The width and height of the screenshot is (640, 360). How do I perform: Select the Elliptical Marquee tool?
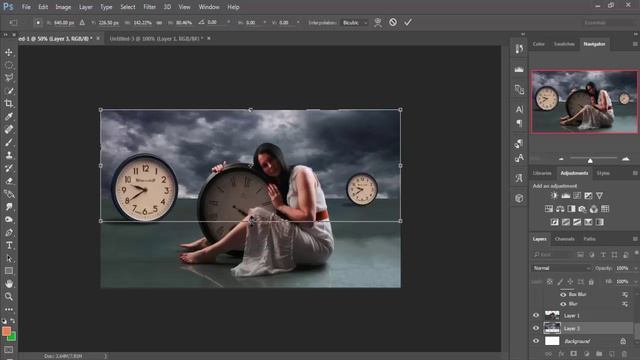[x=9, y=65]
